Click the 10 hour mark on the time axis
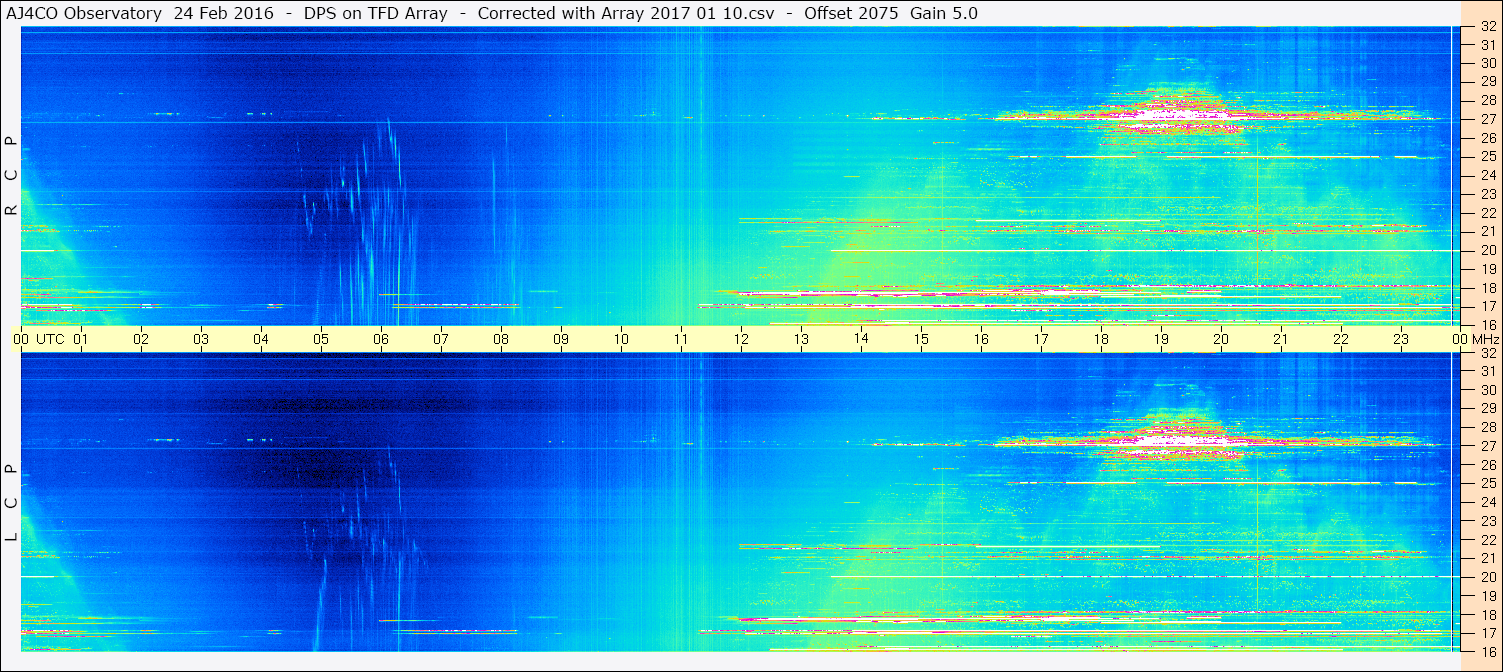1503x672 pixels. [621, 339]
